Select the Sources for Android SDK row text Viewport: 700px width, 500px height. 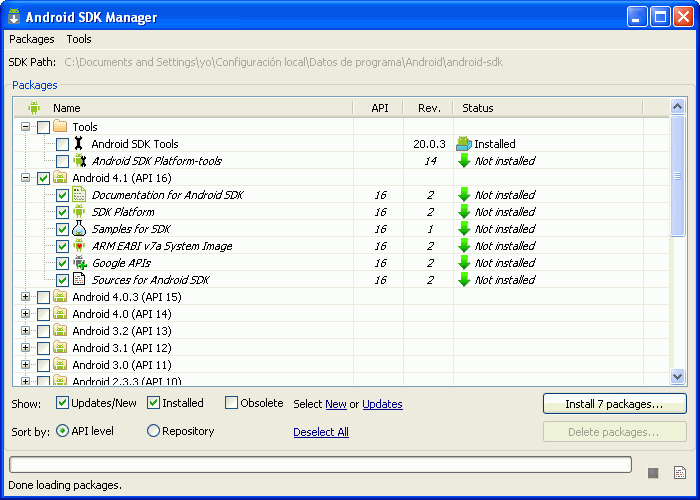tap(150, 280)
